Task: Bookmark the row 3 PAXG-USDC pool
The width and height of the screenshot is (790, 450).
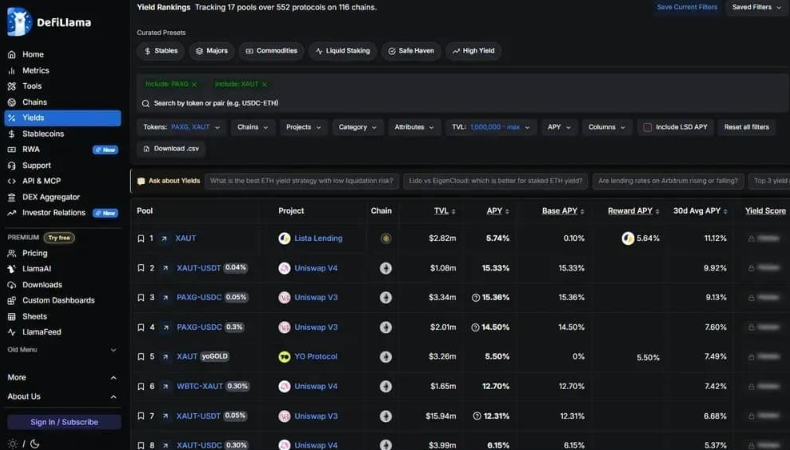Action: (141, 298)
